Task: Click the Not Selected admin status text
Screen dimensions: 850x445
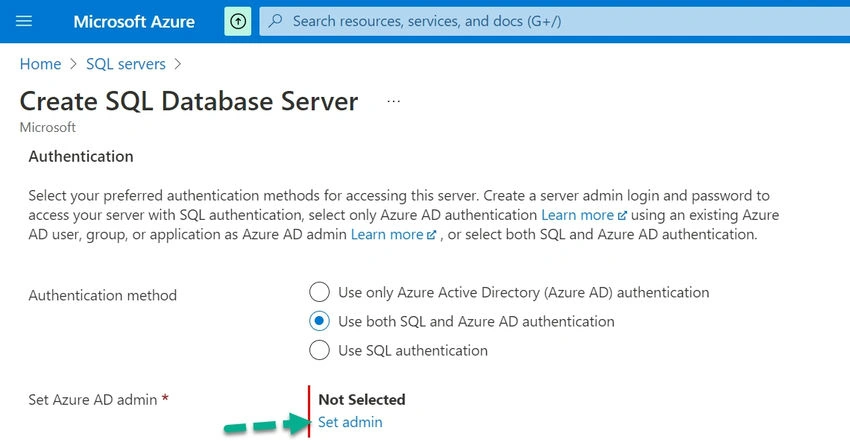Action: coord(362,399)
